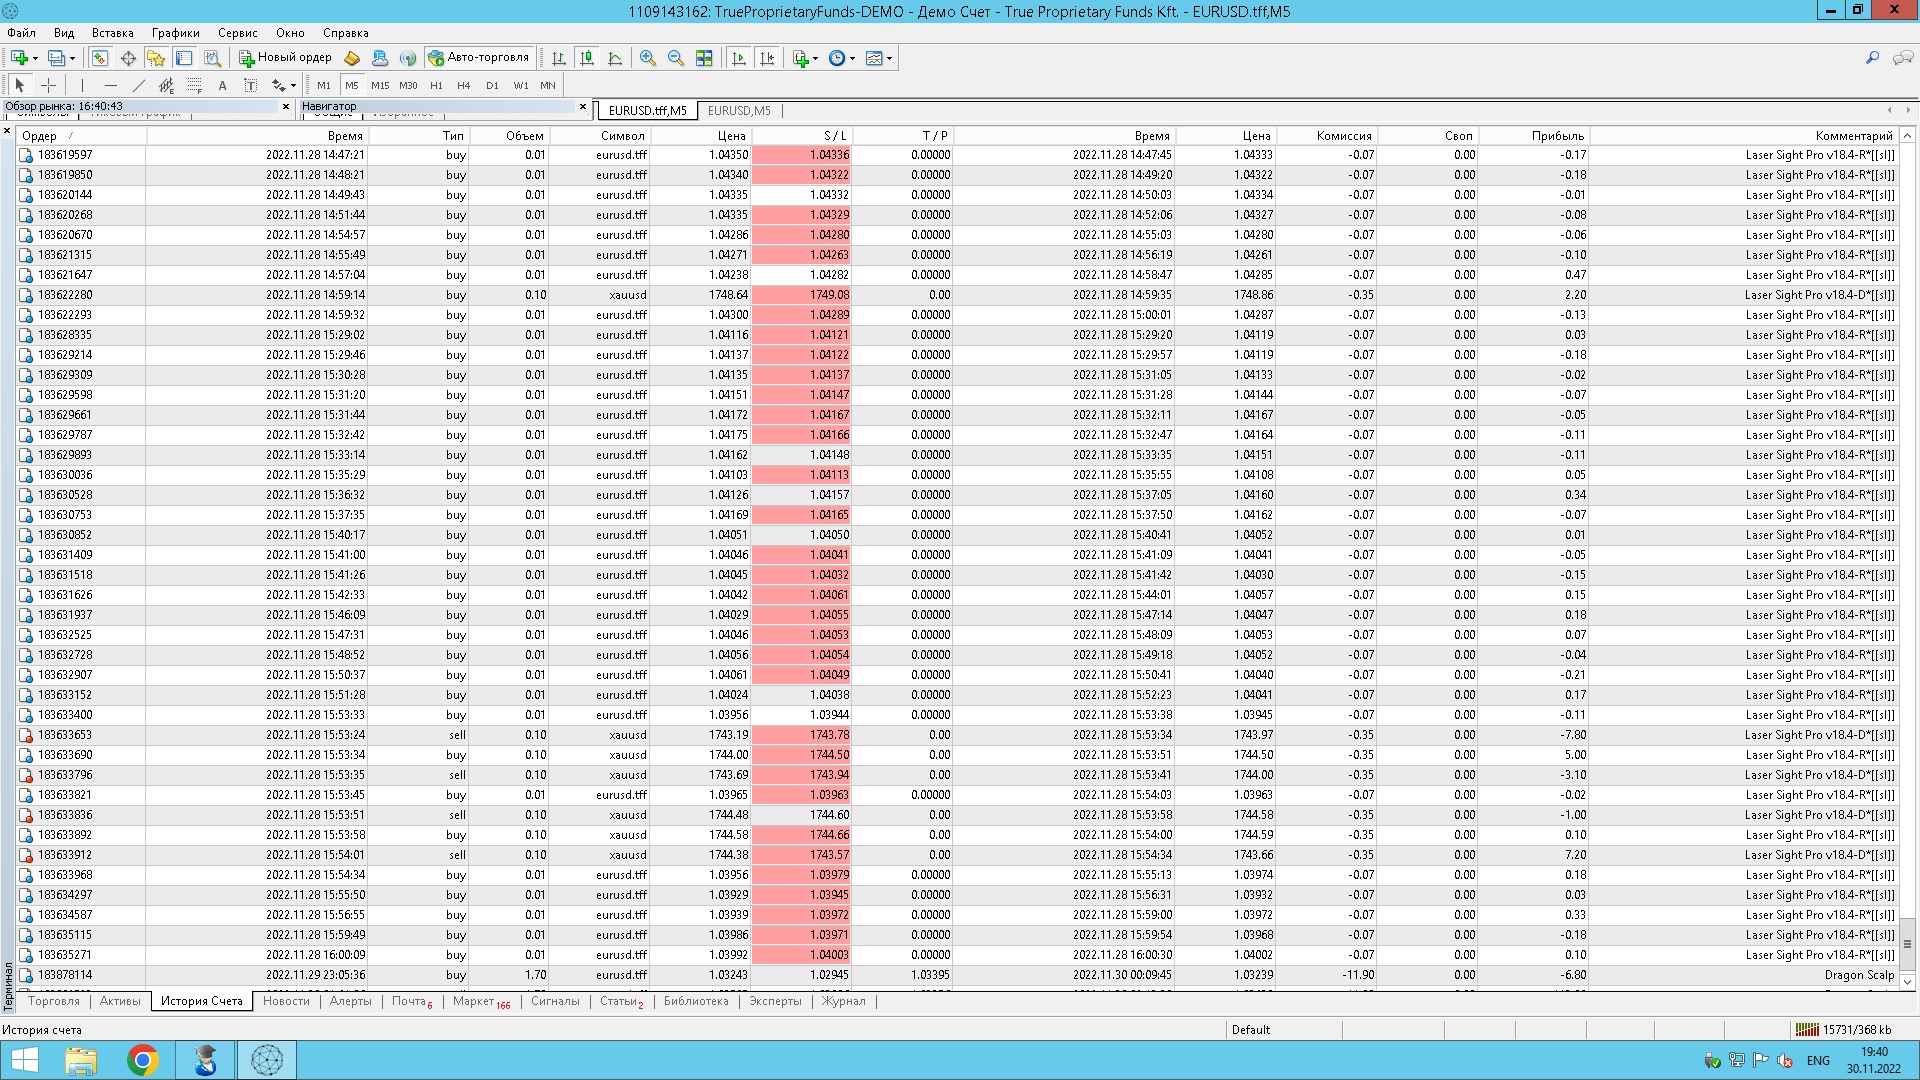This screenshot has height=1080, width=1920.
Task: Select the crosshair tool
Action: [x=48, y=85]
